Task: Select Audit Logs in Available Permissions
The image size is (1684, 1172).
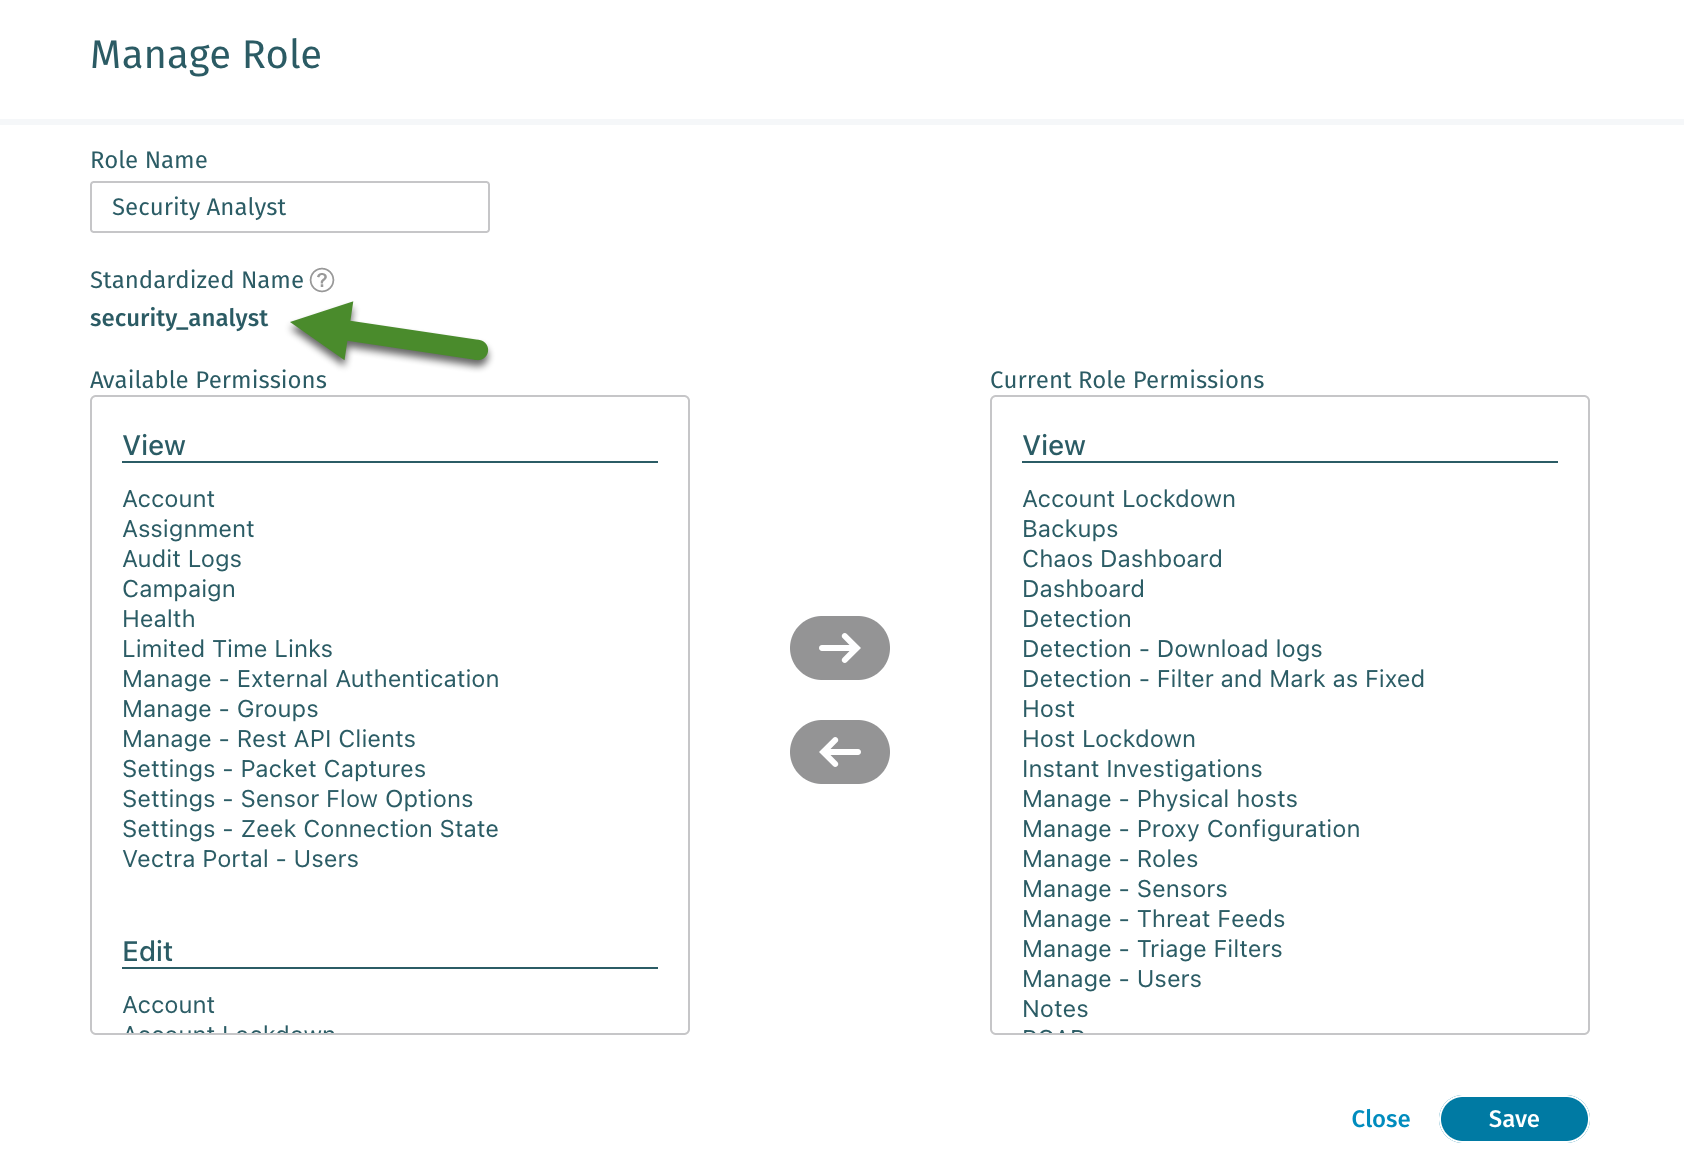Action: click(182, 559)
